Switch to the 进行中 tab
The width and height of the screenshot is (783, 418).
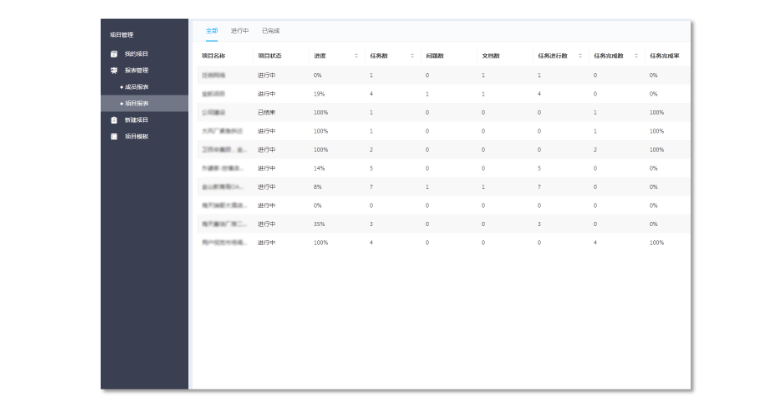(239, 31)
